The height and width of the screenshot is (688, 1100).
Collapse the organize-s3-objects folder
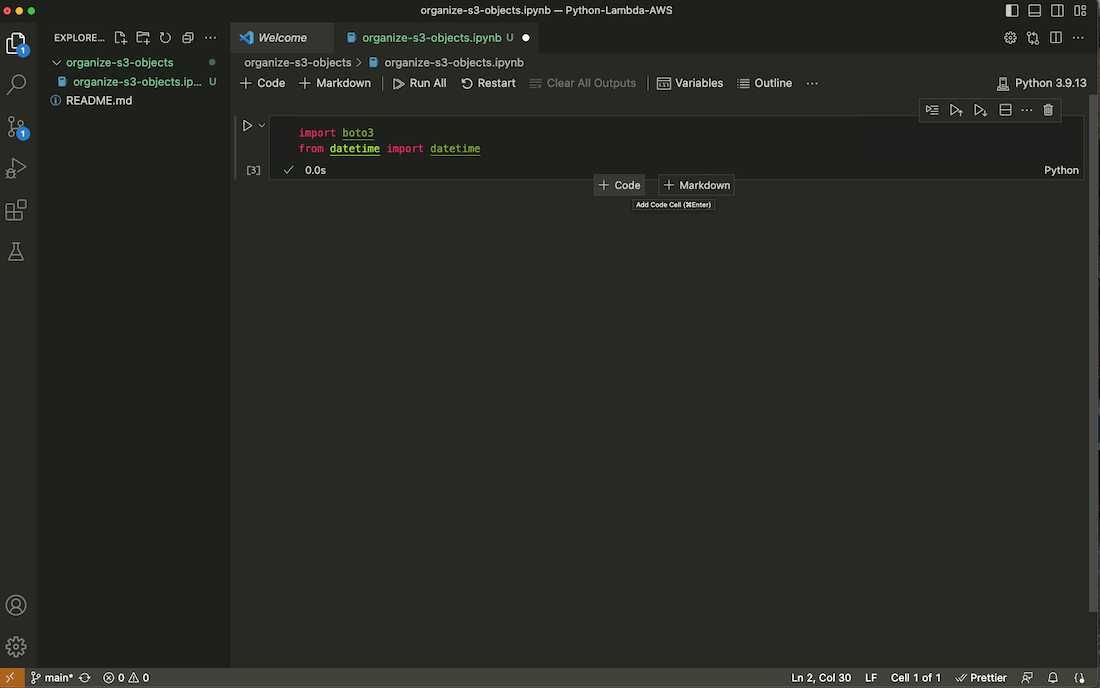pyautogui.click(x=57, y=62)
